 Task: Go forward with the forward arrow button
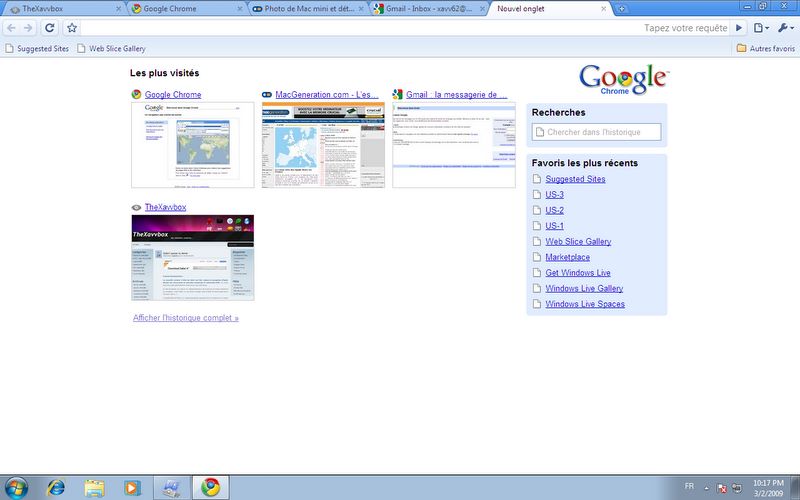29,28
